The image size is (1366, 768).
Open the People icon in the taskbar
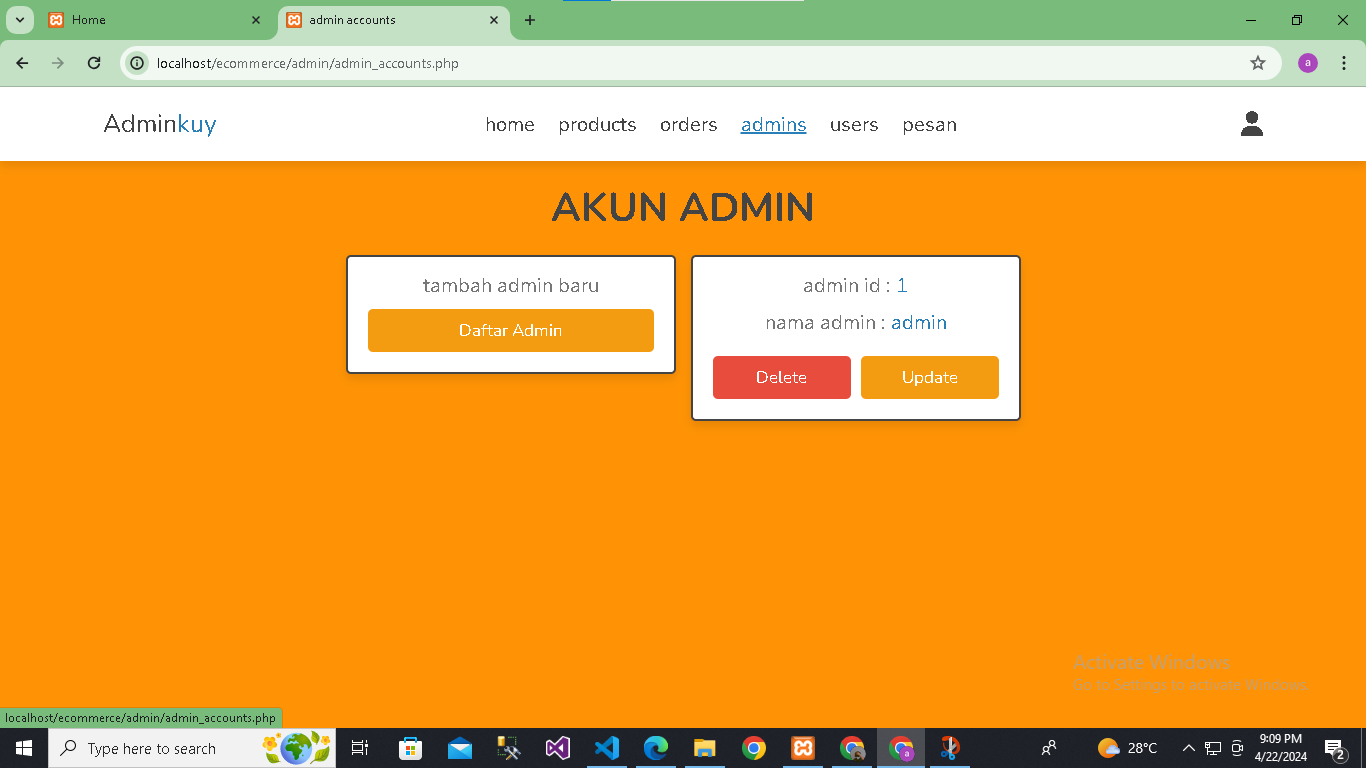point(1049,748)
